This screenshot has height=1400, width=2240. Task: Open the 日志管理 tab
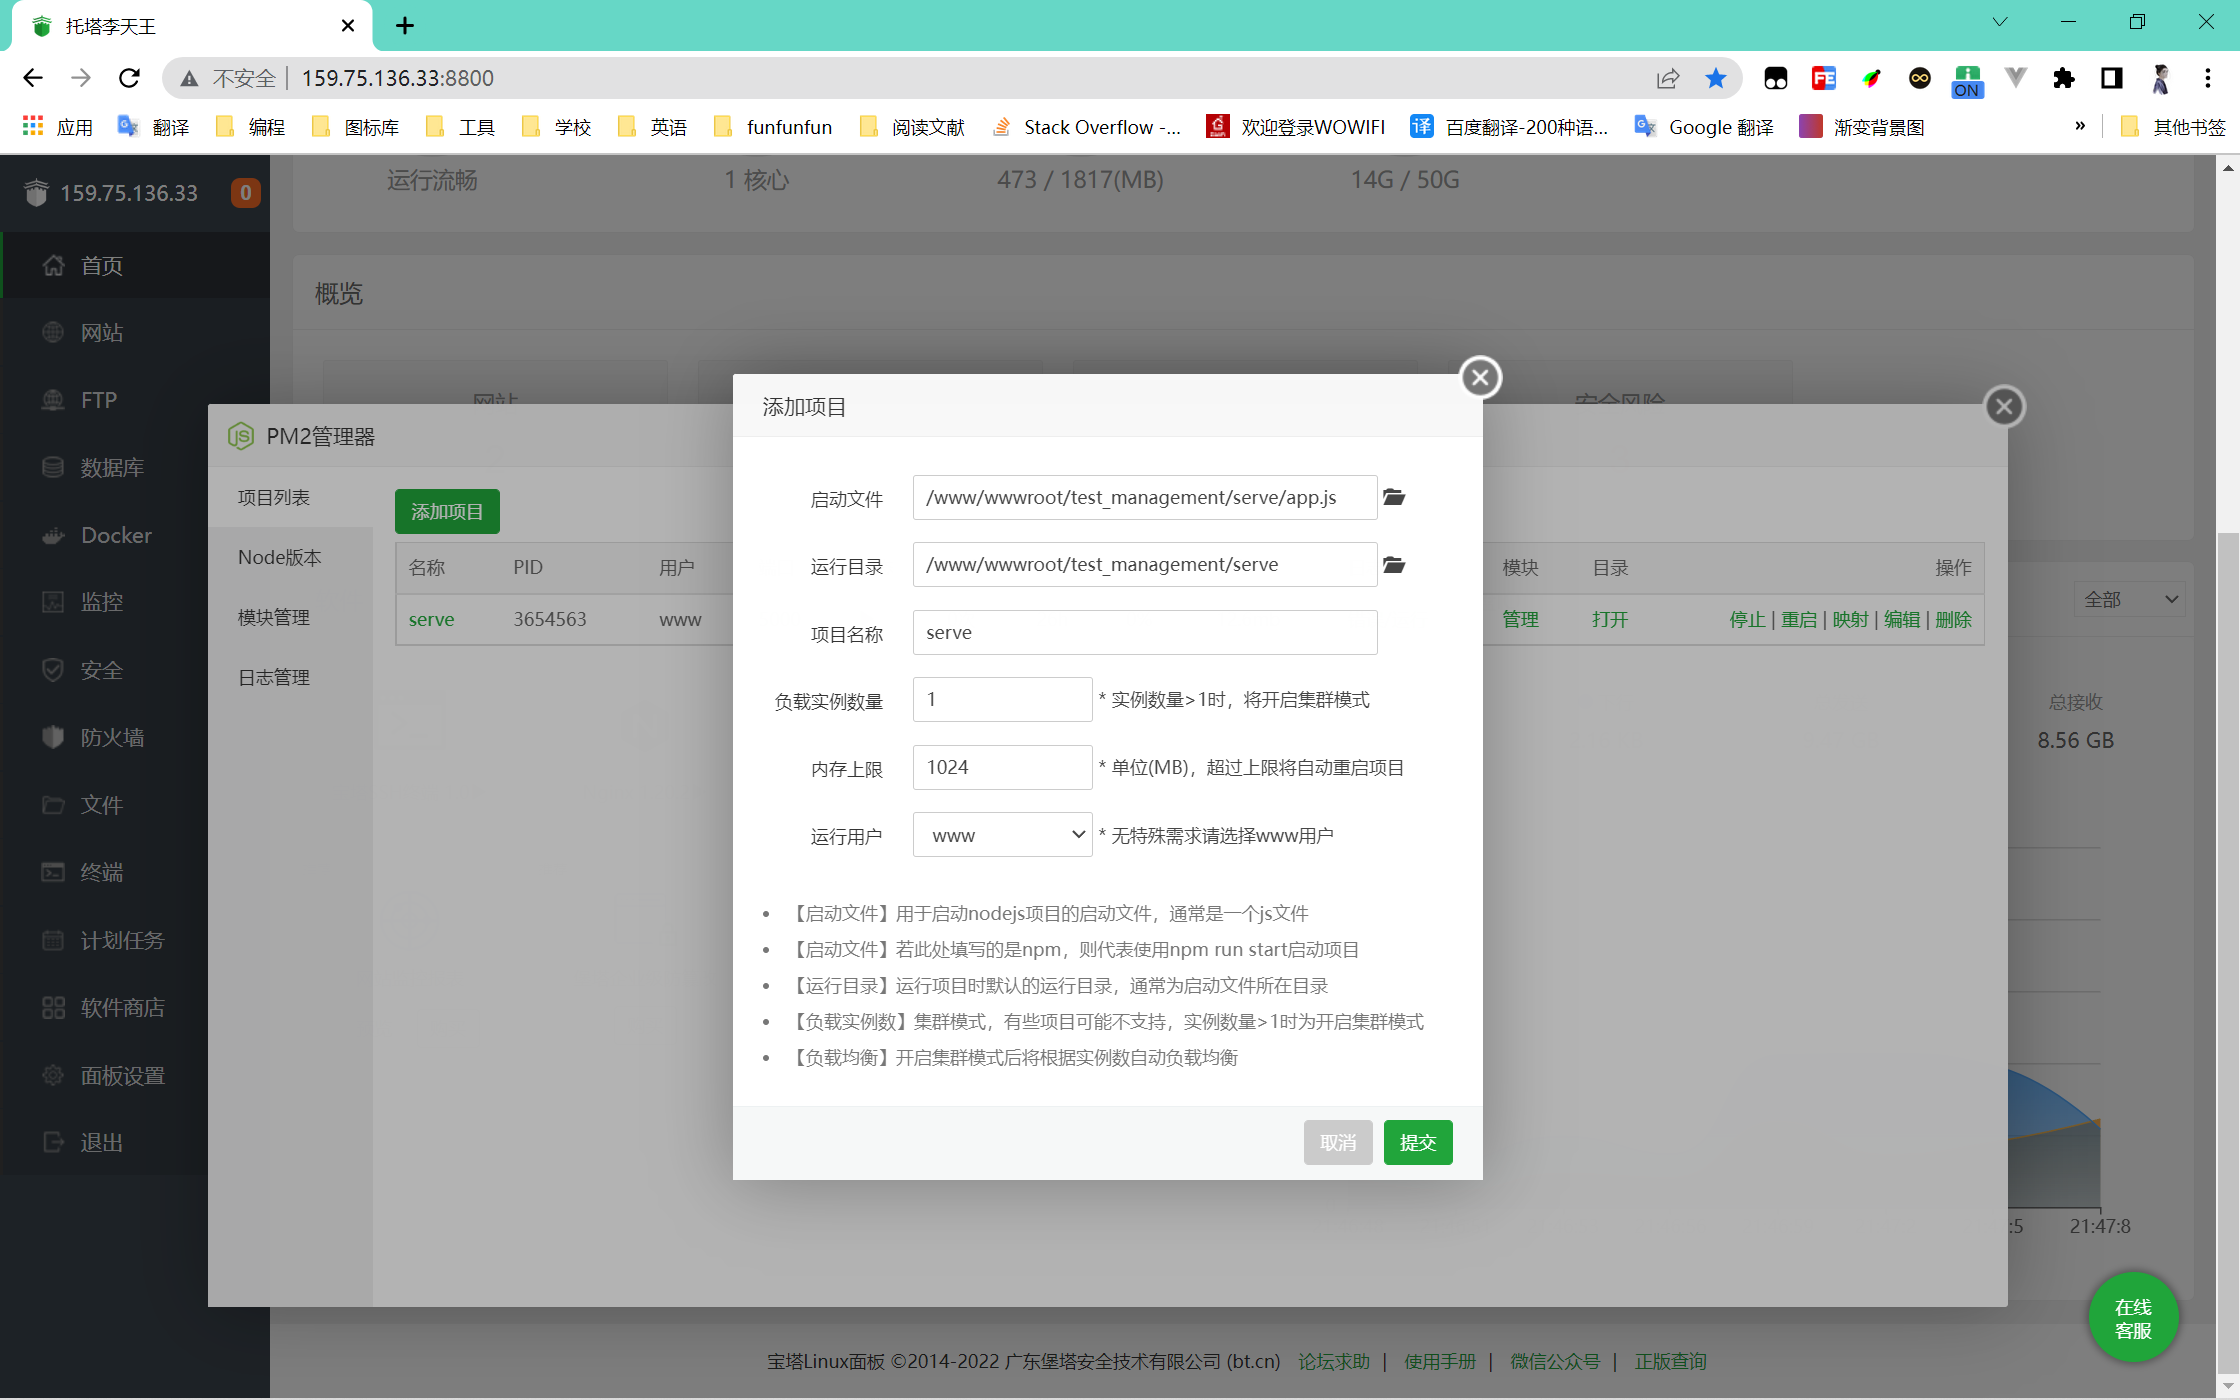pos(274,677)
